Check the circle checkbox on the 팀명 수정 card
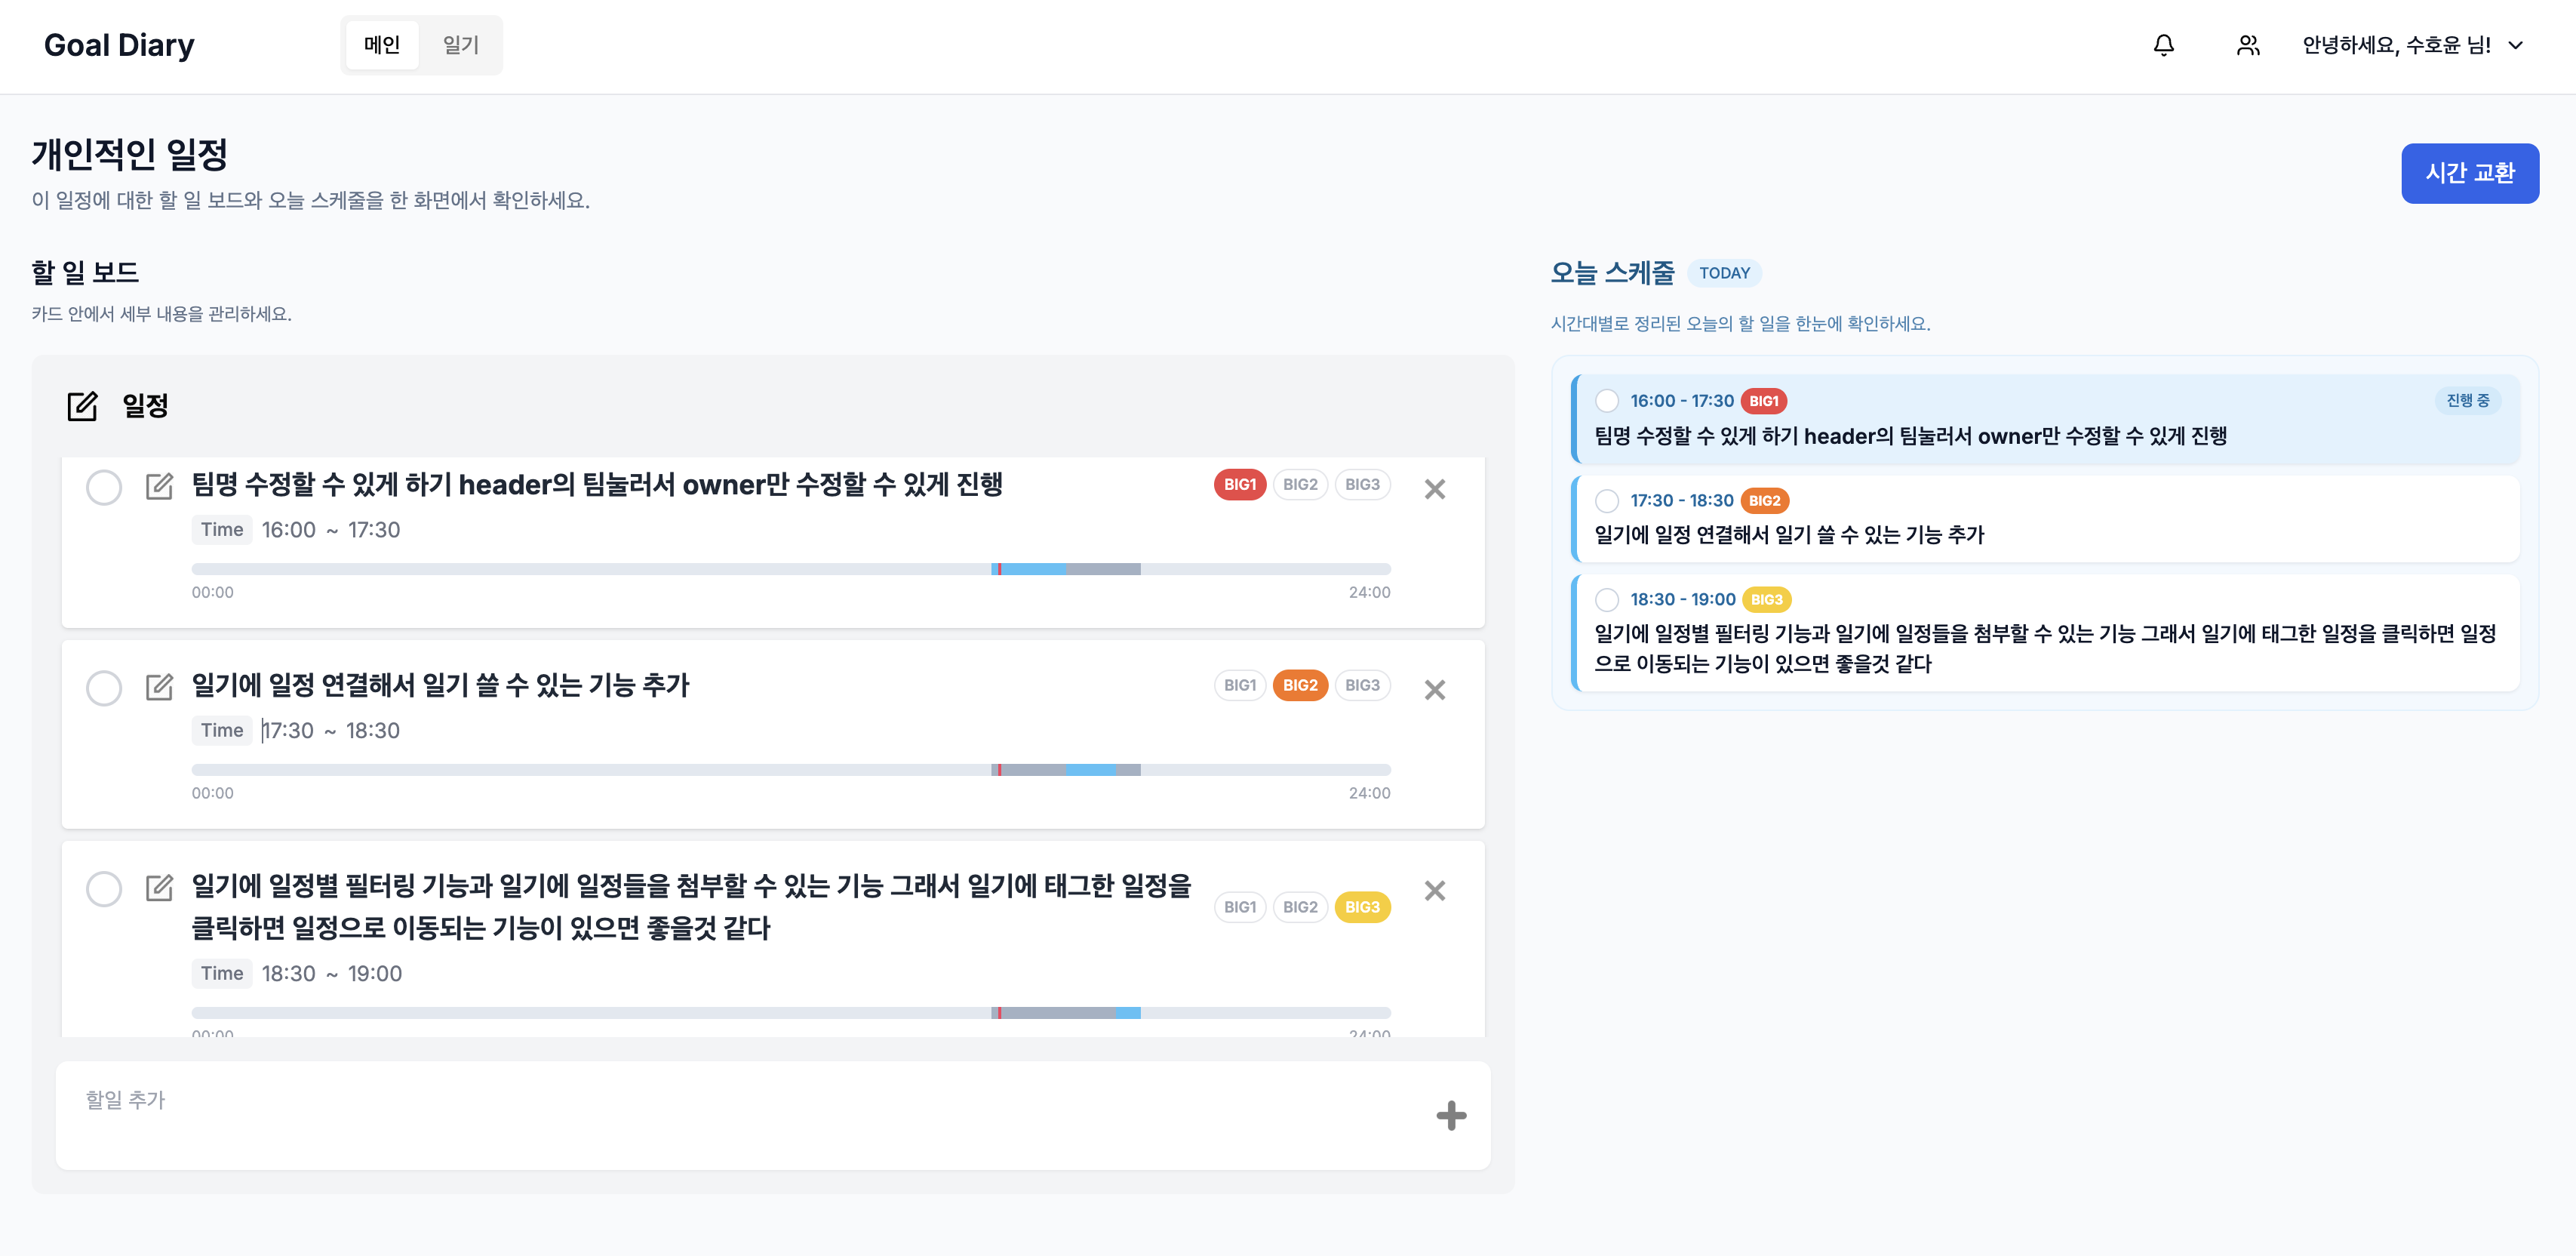Image resolution: width=2576 pixels, height=1256 pixels. point(104,487)
